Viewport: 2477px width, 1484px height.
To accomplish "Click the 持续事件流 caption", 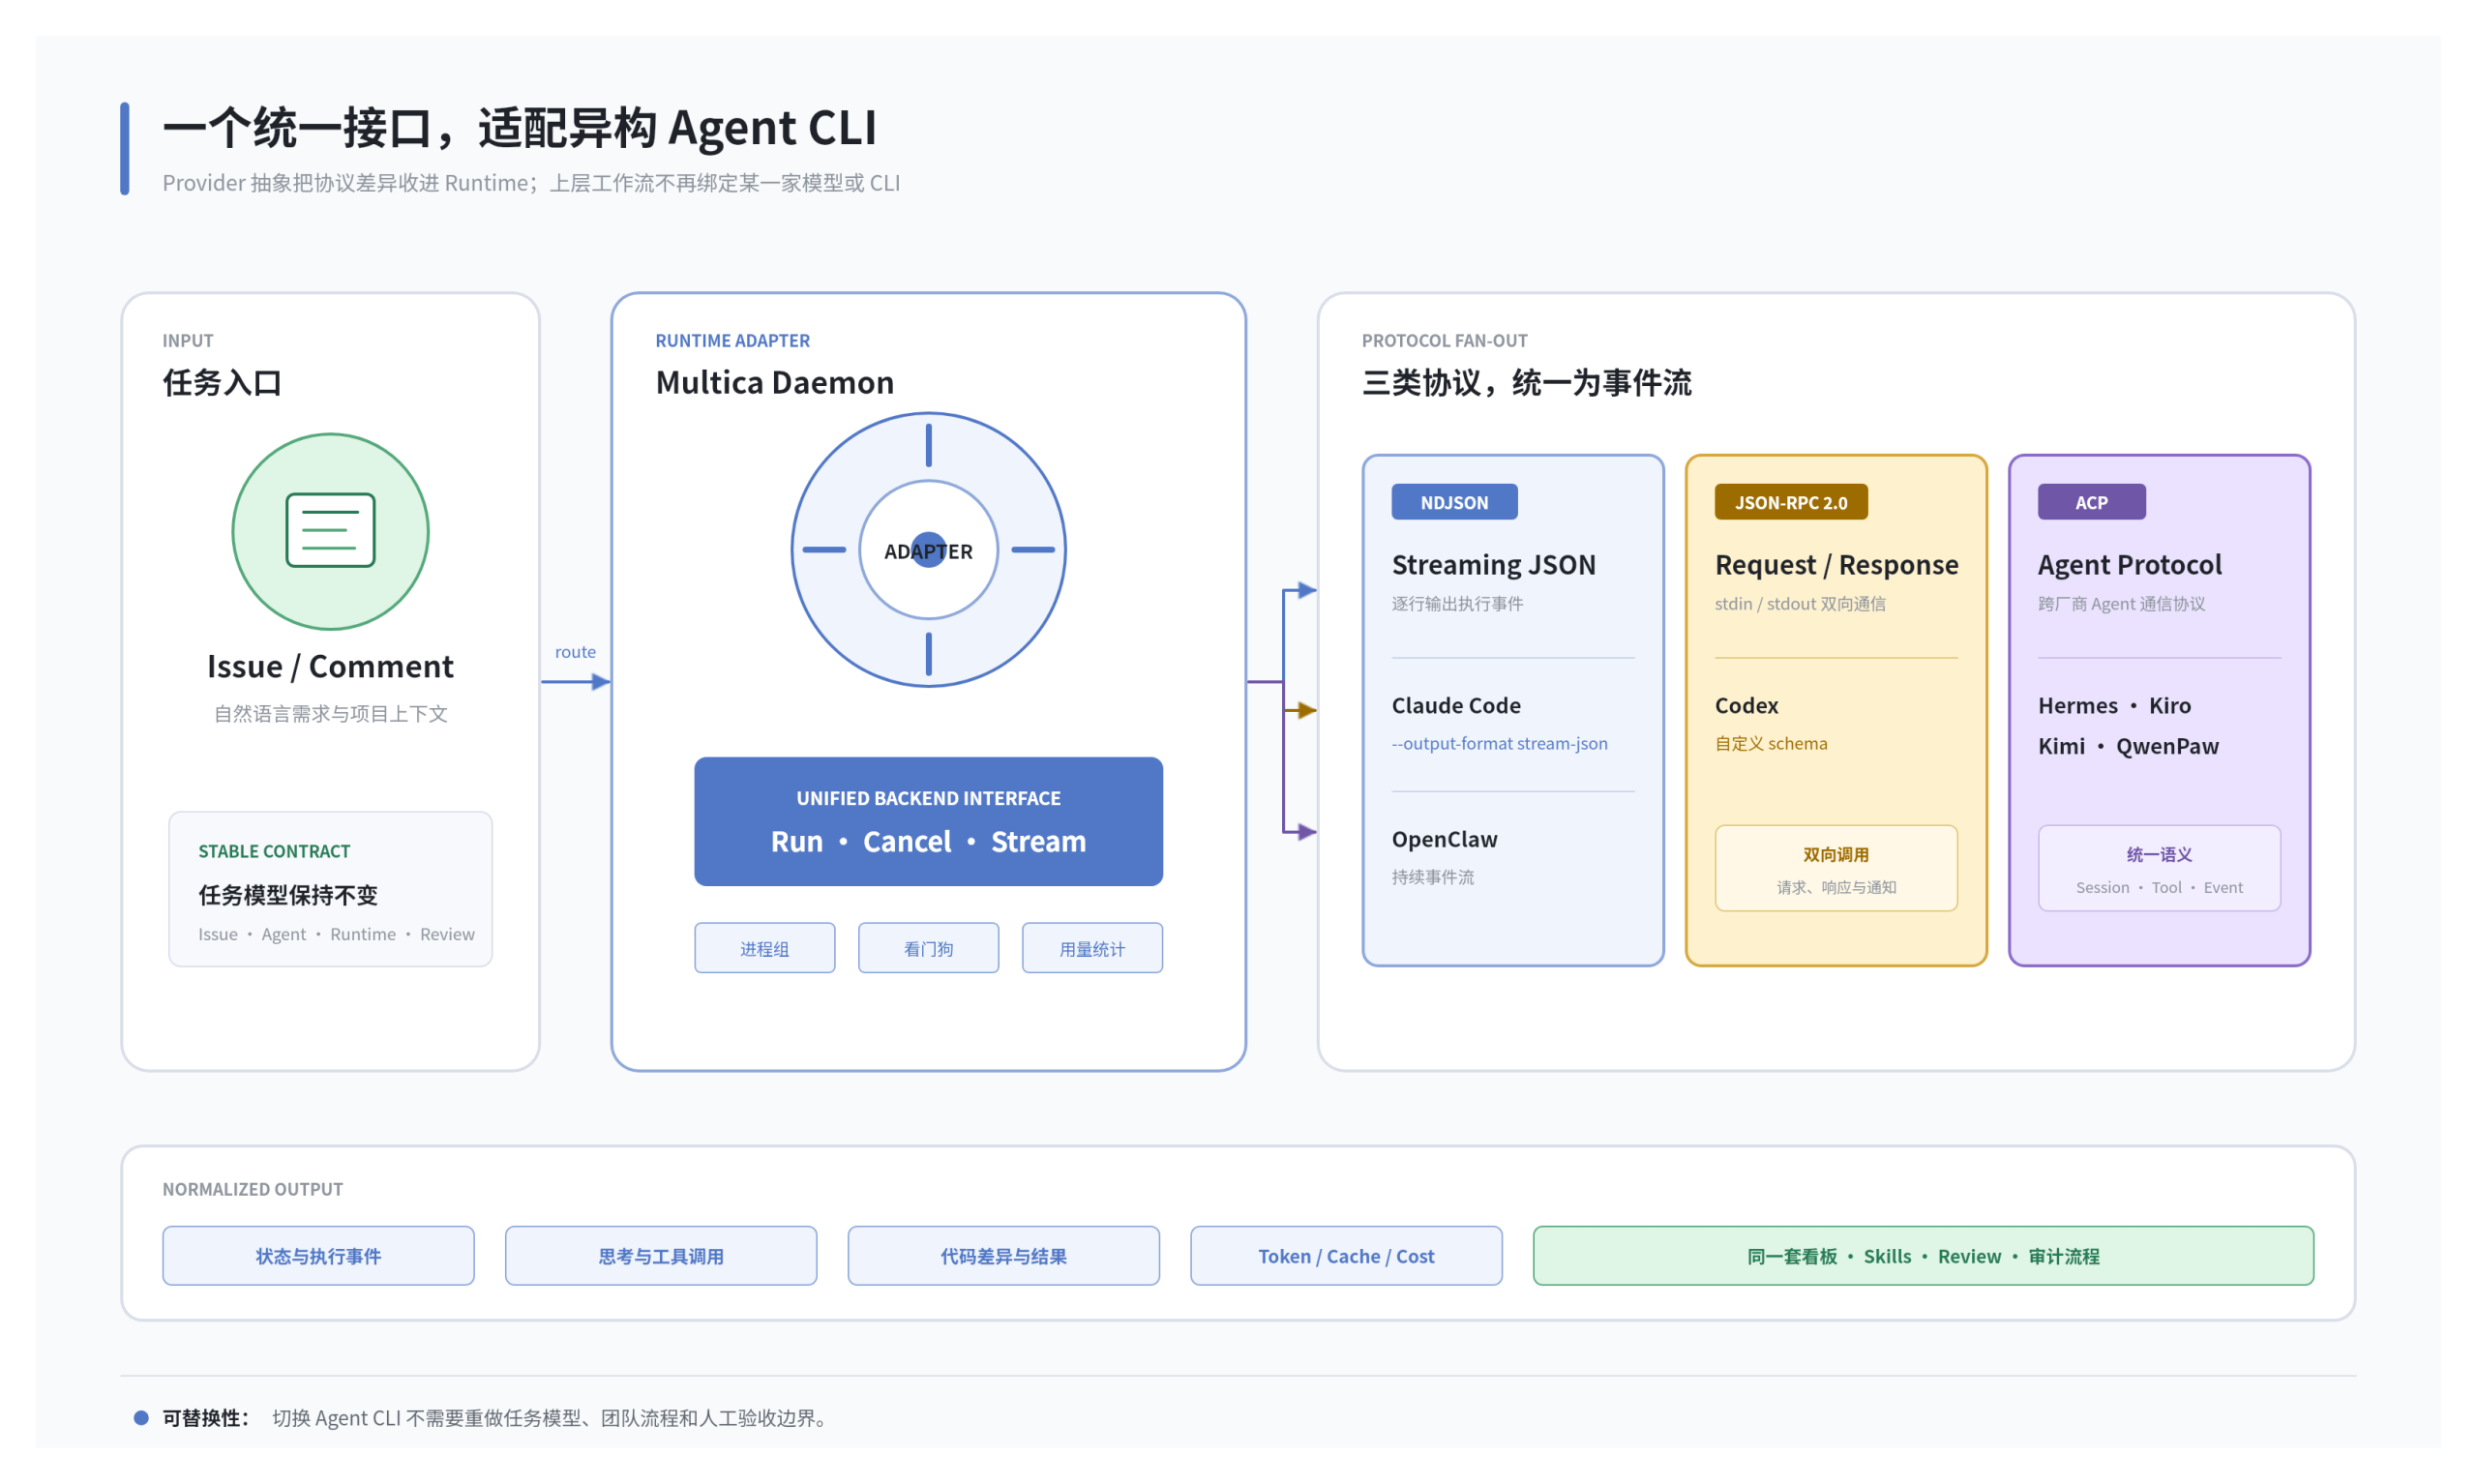I will point(1432,877).
